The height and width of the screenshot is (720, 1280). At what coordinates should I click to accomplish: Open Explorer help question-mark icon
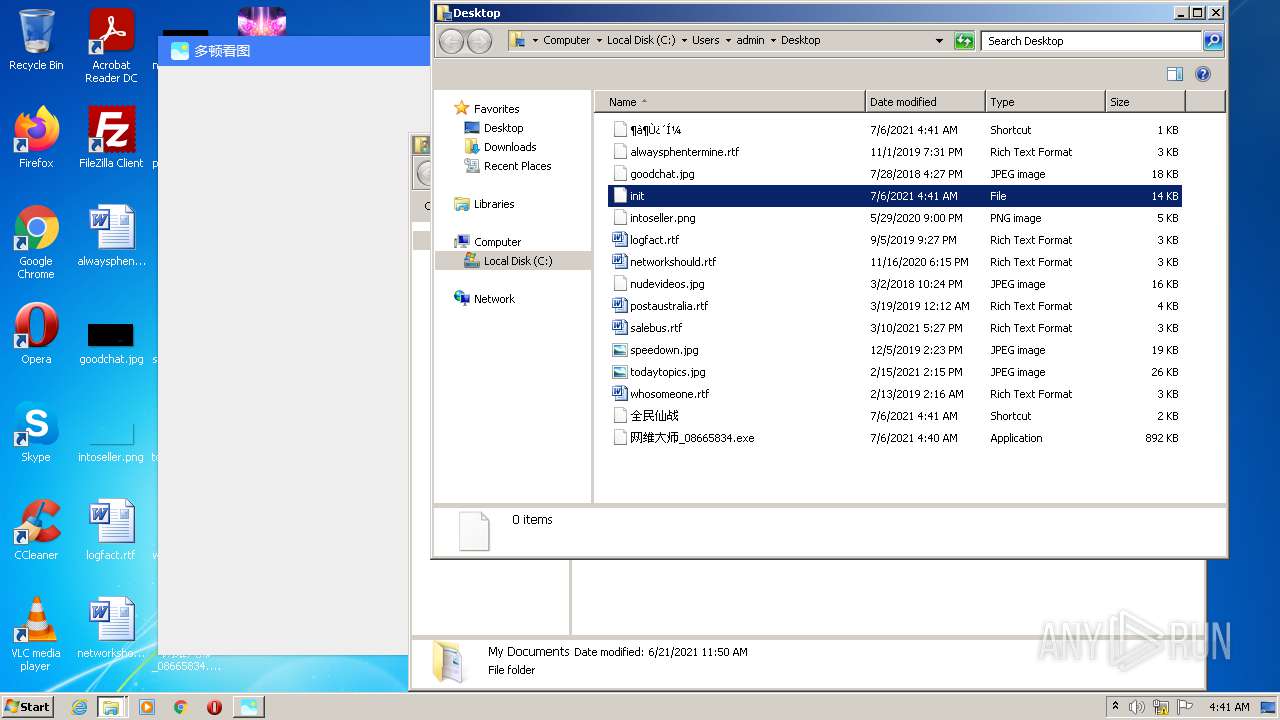tap(1203, 74)
